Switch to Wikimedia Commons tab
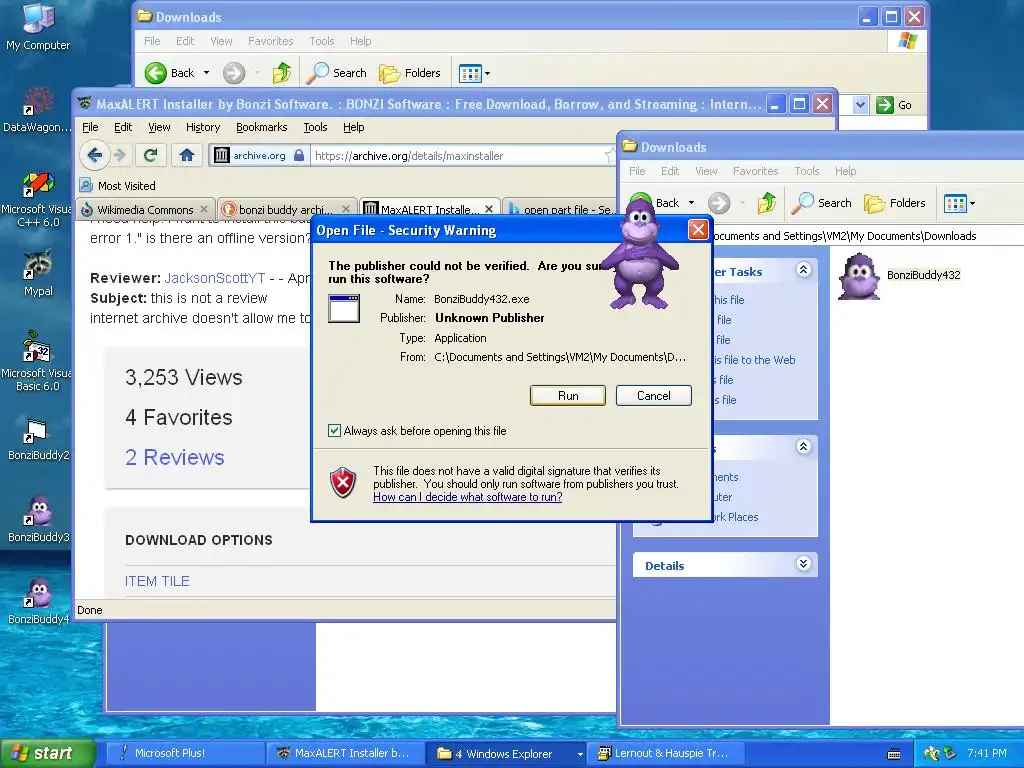1024x768 pixels. 145,210
